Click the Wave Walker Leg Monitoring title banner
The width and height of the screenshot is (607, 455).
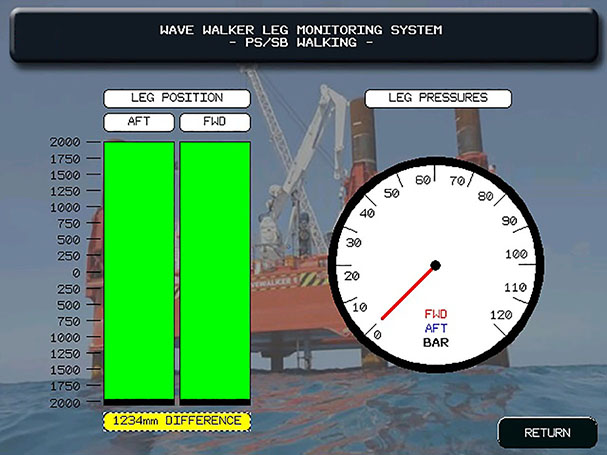[301, 37]
